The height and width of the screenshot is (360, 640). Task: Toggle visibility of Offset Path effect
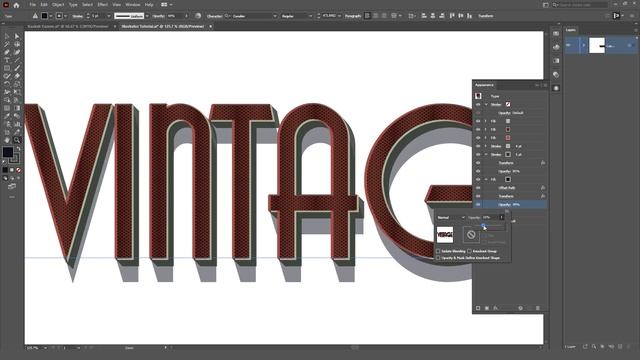(478, 188)
